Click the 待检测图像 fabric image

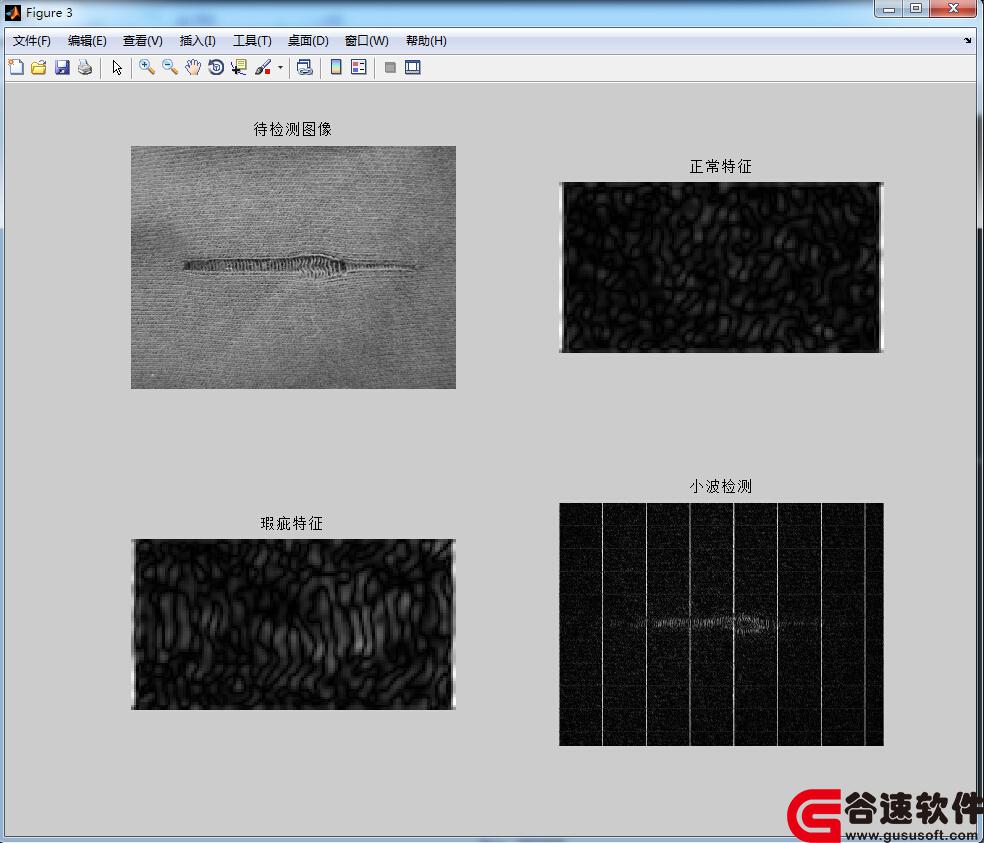[x=293, y=267]
